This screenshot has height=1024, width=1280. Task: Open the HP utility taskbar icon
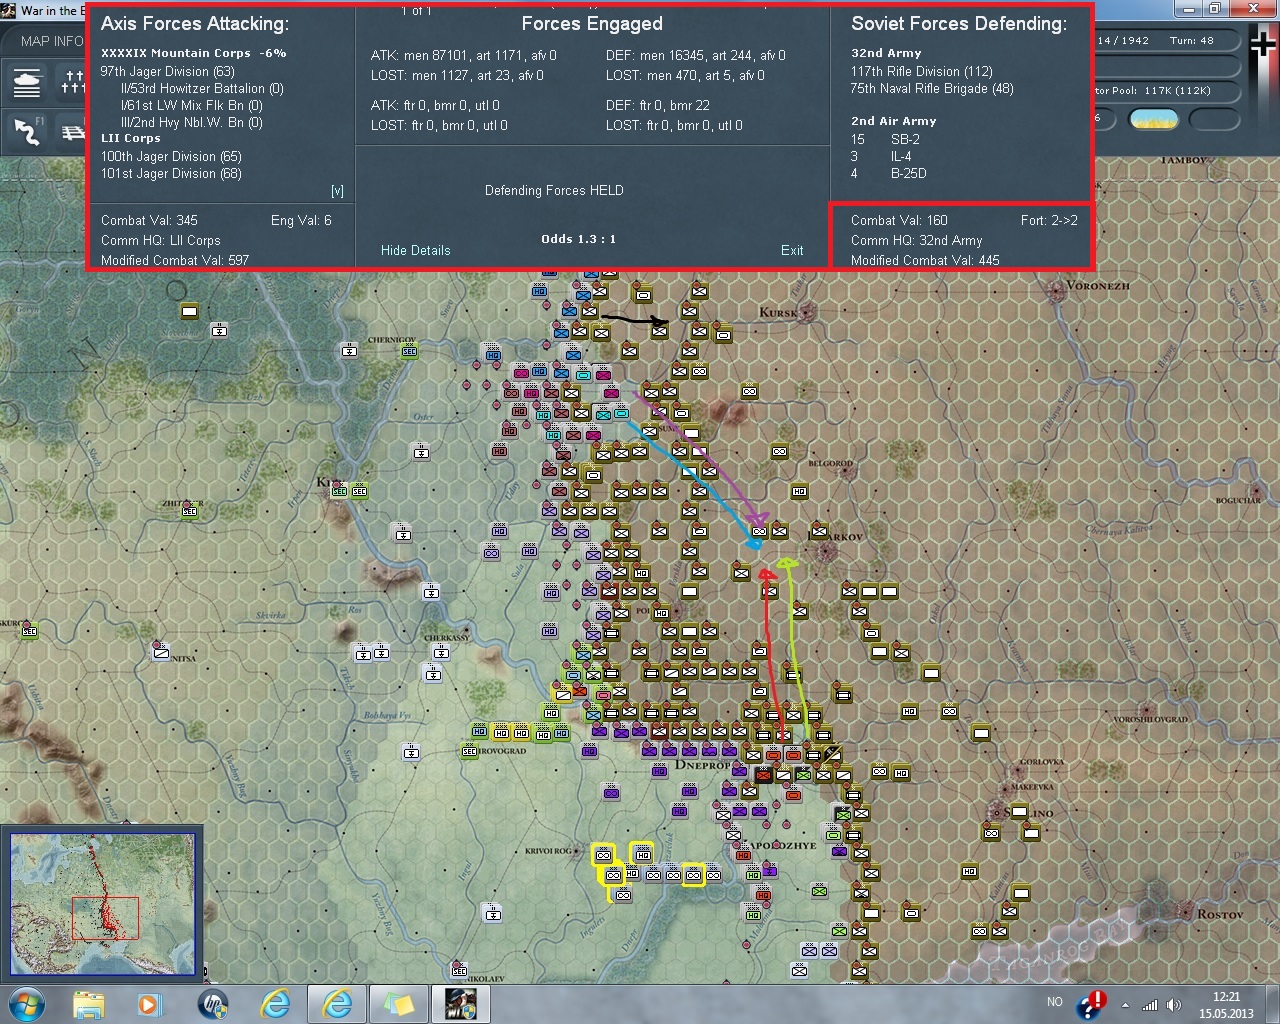212,1004
